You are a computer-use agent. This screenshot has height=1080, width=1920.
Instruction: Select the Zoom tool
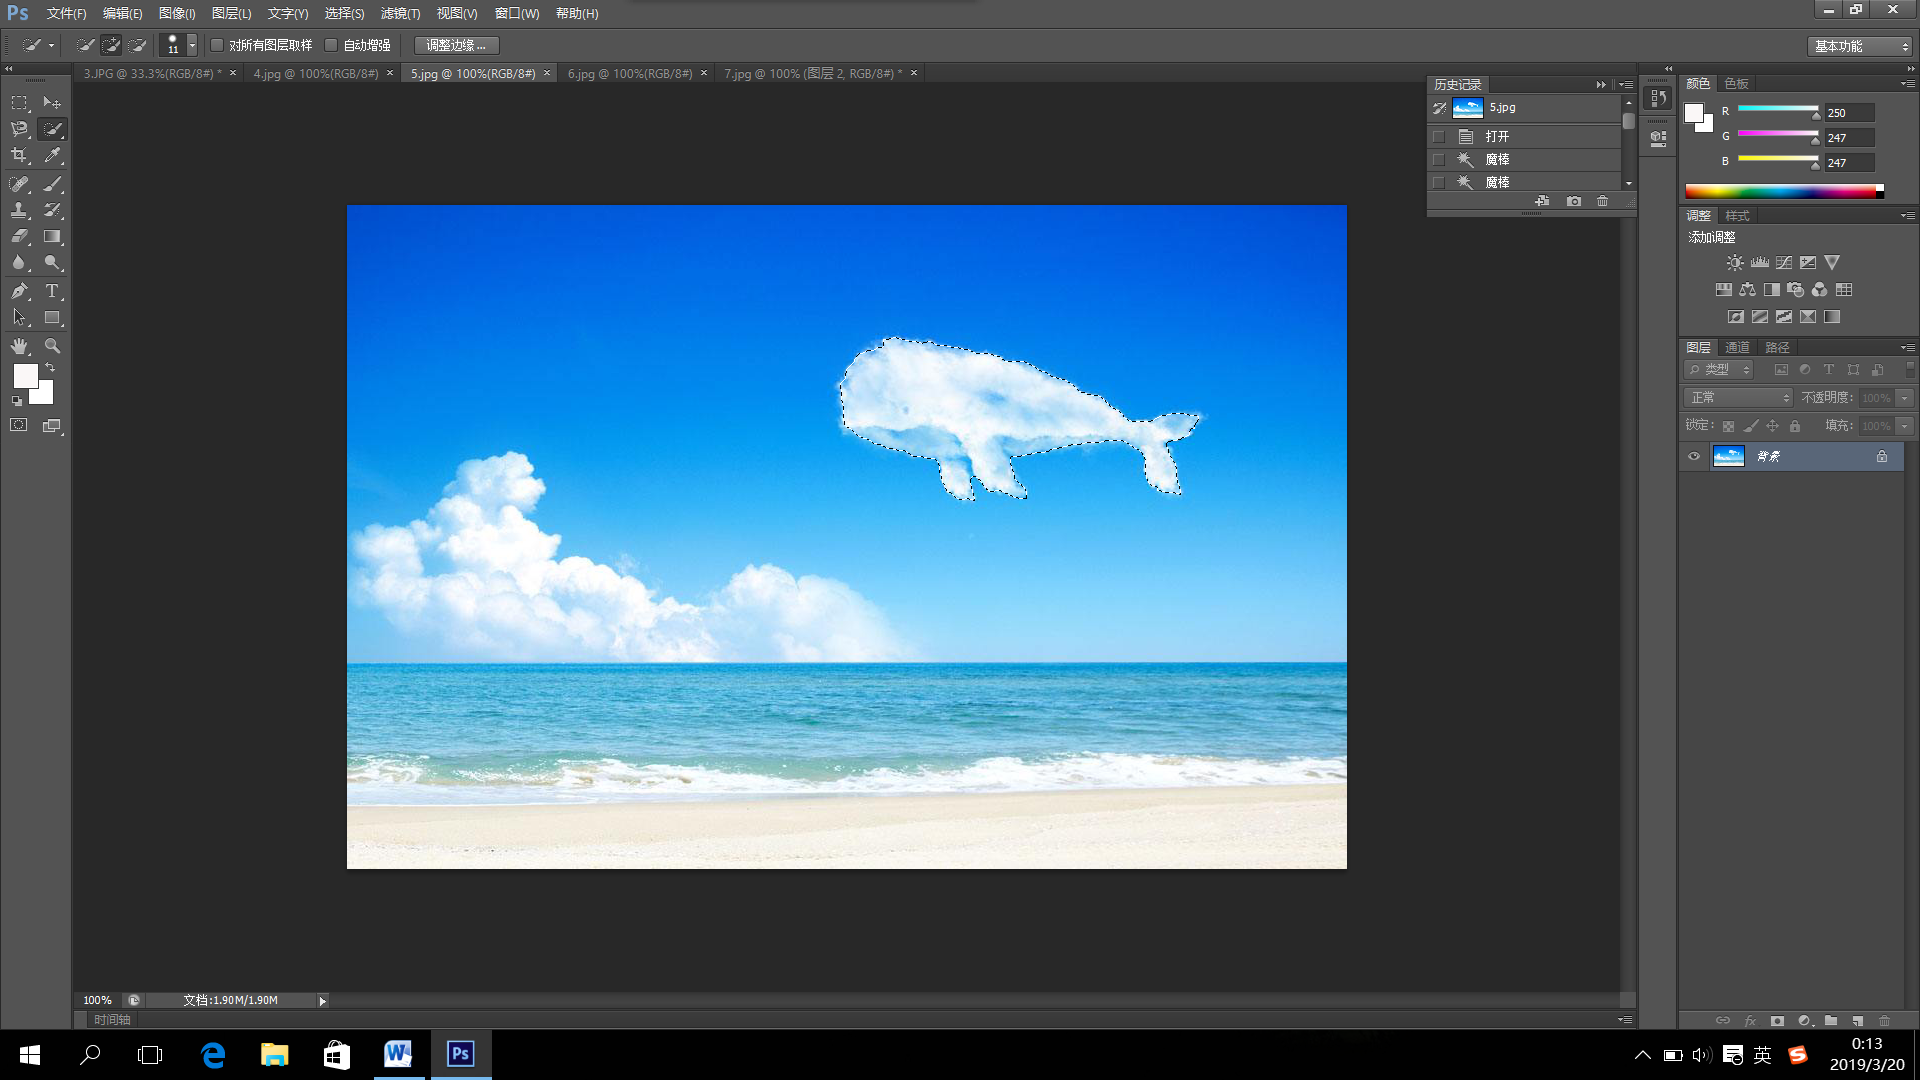pos(52,346)
